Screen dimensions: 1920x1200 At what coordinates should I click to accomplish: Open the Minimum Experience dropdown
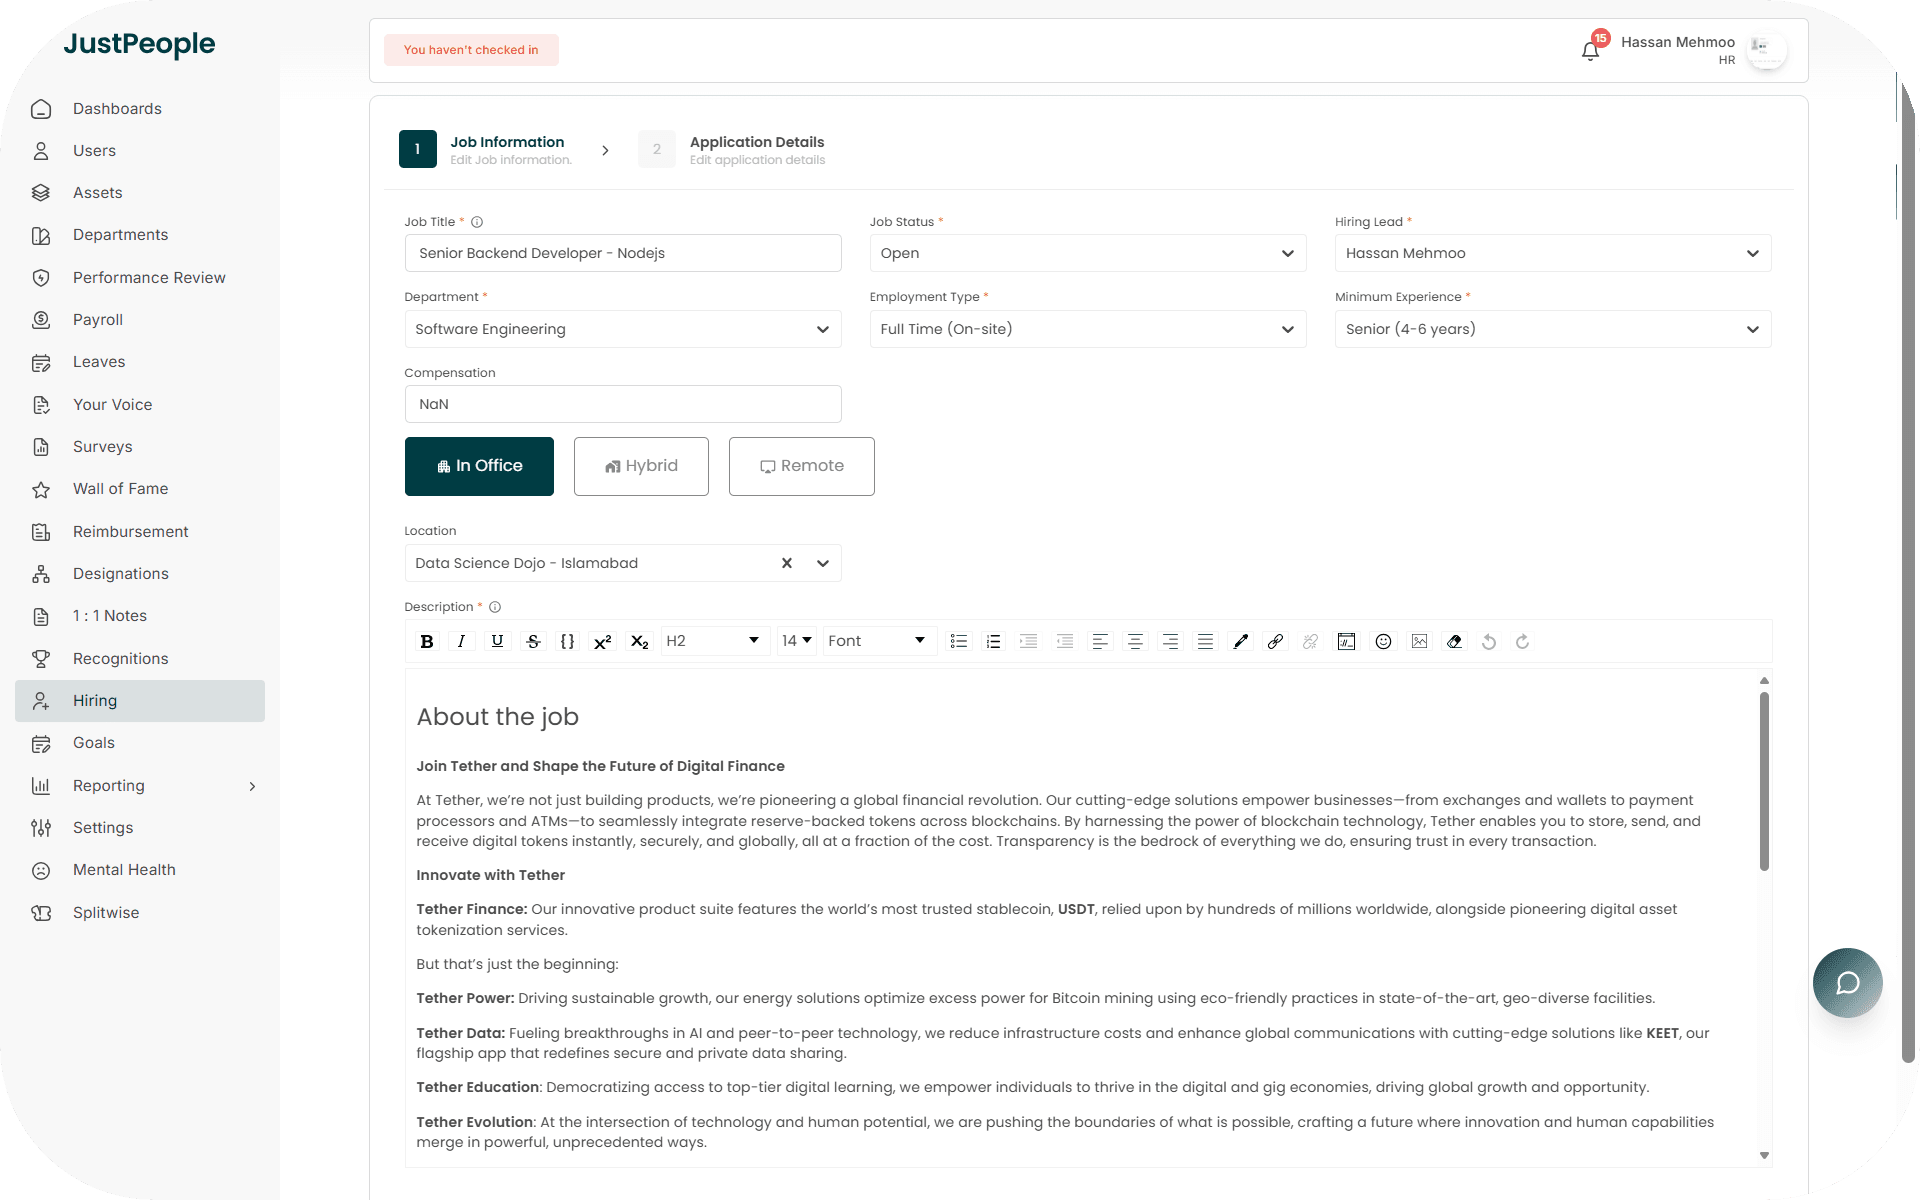[x=1552, y=330]
